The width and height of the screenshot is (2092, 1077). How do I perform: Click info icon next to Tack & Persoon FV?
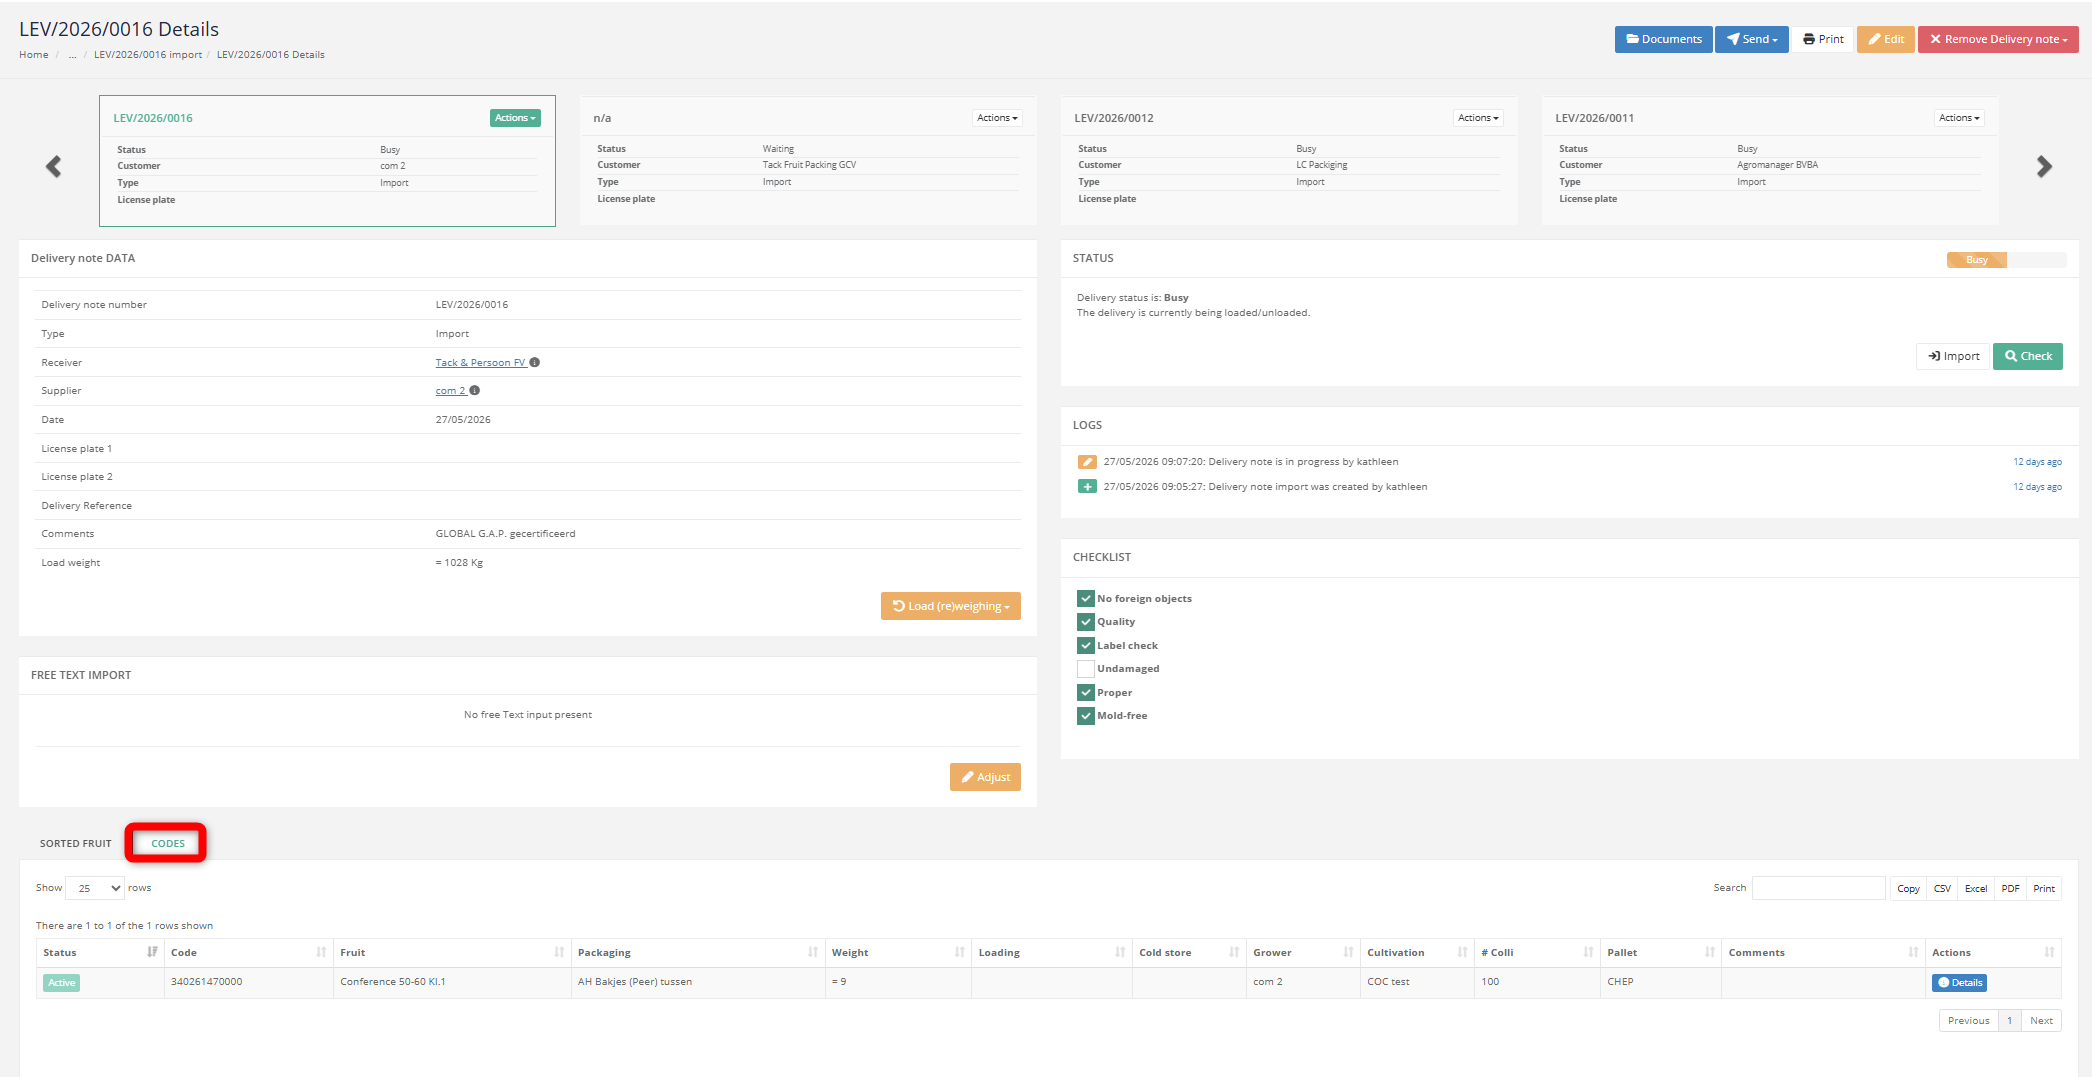coord(535,362)
